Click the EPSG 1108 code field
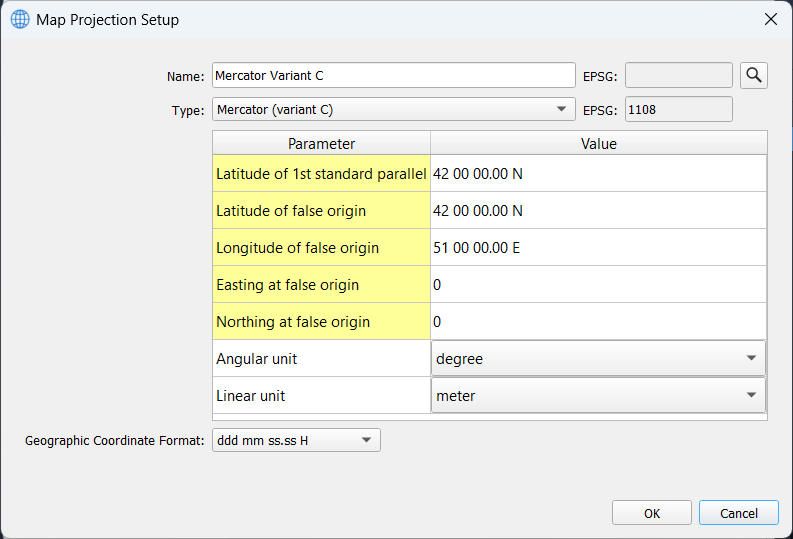Screen dimensions: 793x539 pos(679,109)
